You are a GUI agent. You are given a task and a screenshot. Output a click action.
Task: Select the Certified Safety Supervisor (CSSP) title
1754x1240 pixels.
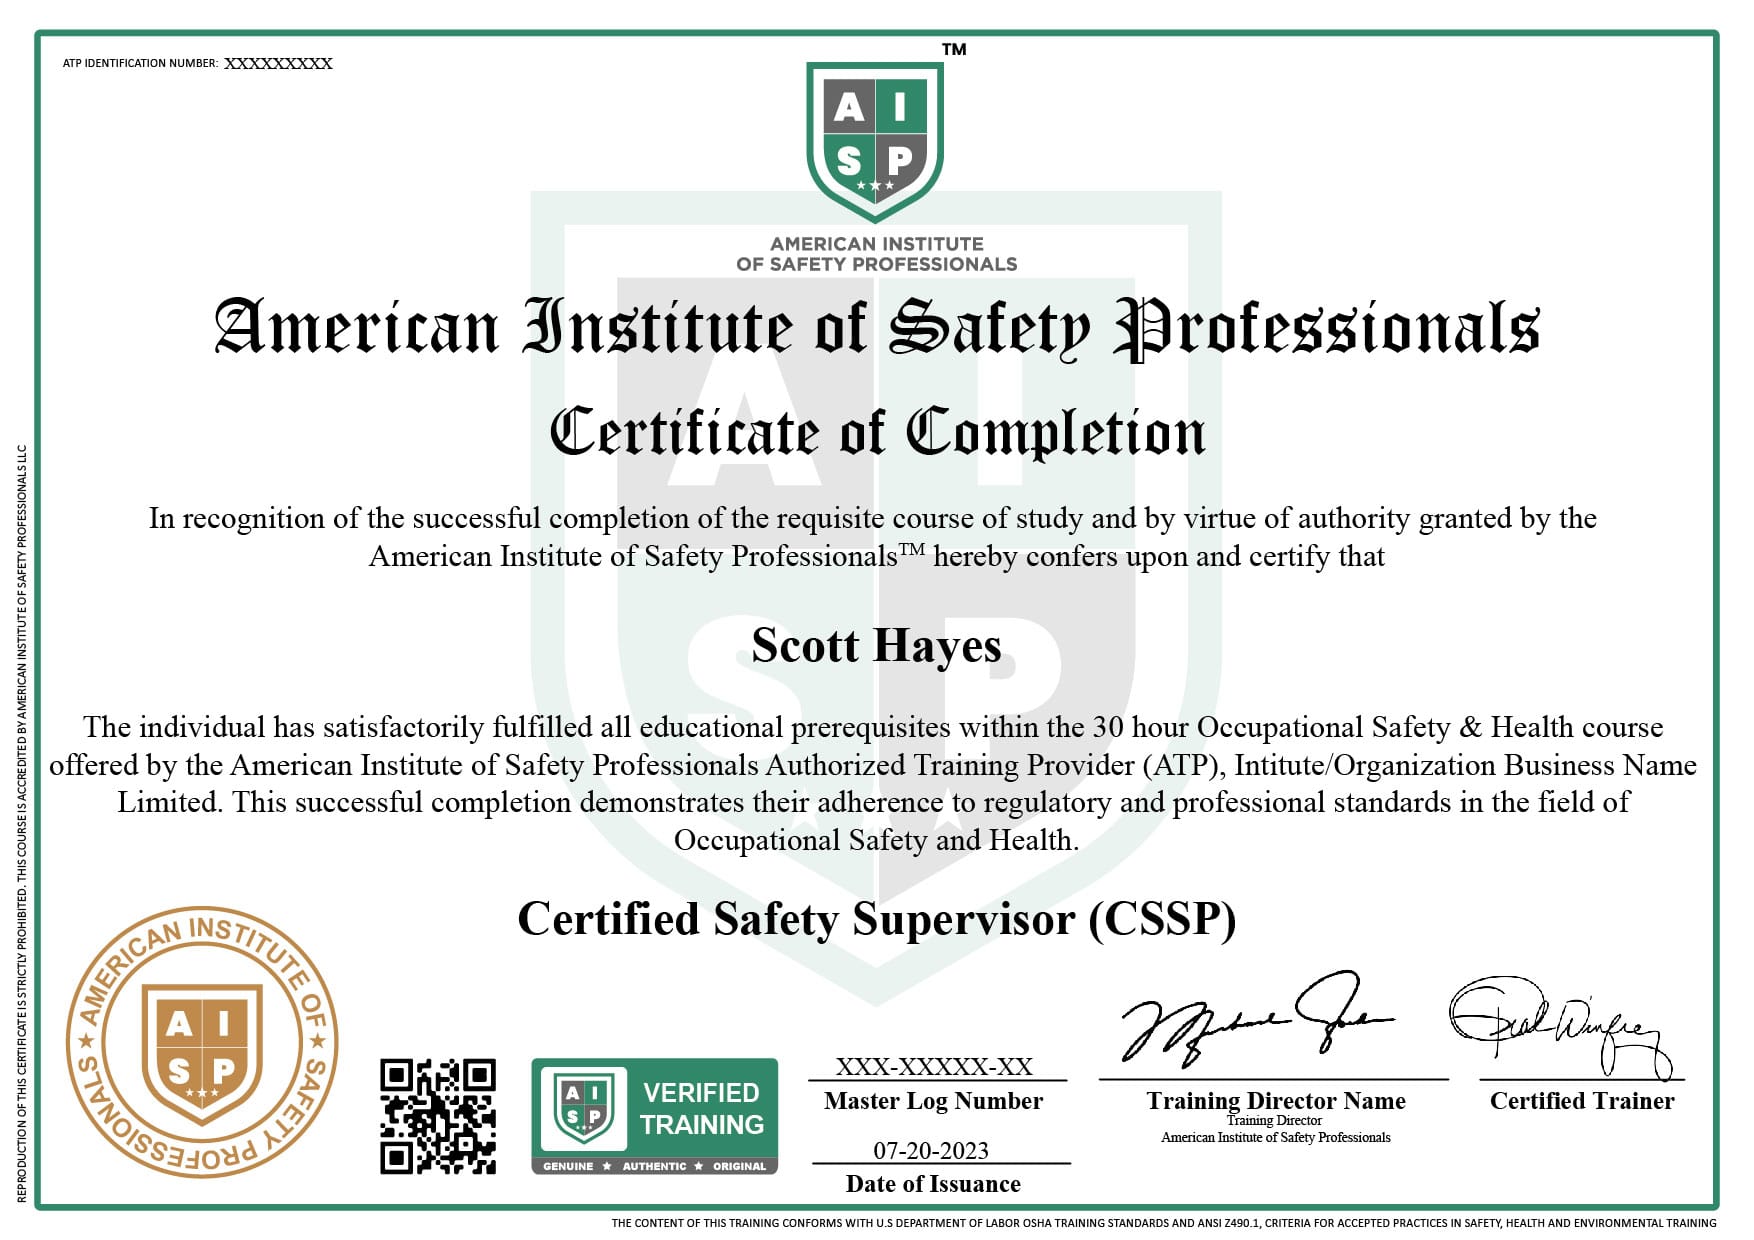pos(877,920)
